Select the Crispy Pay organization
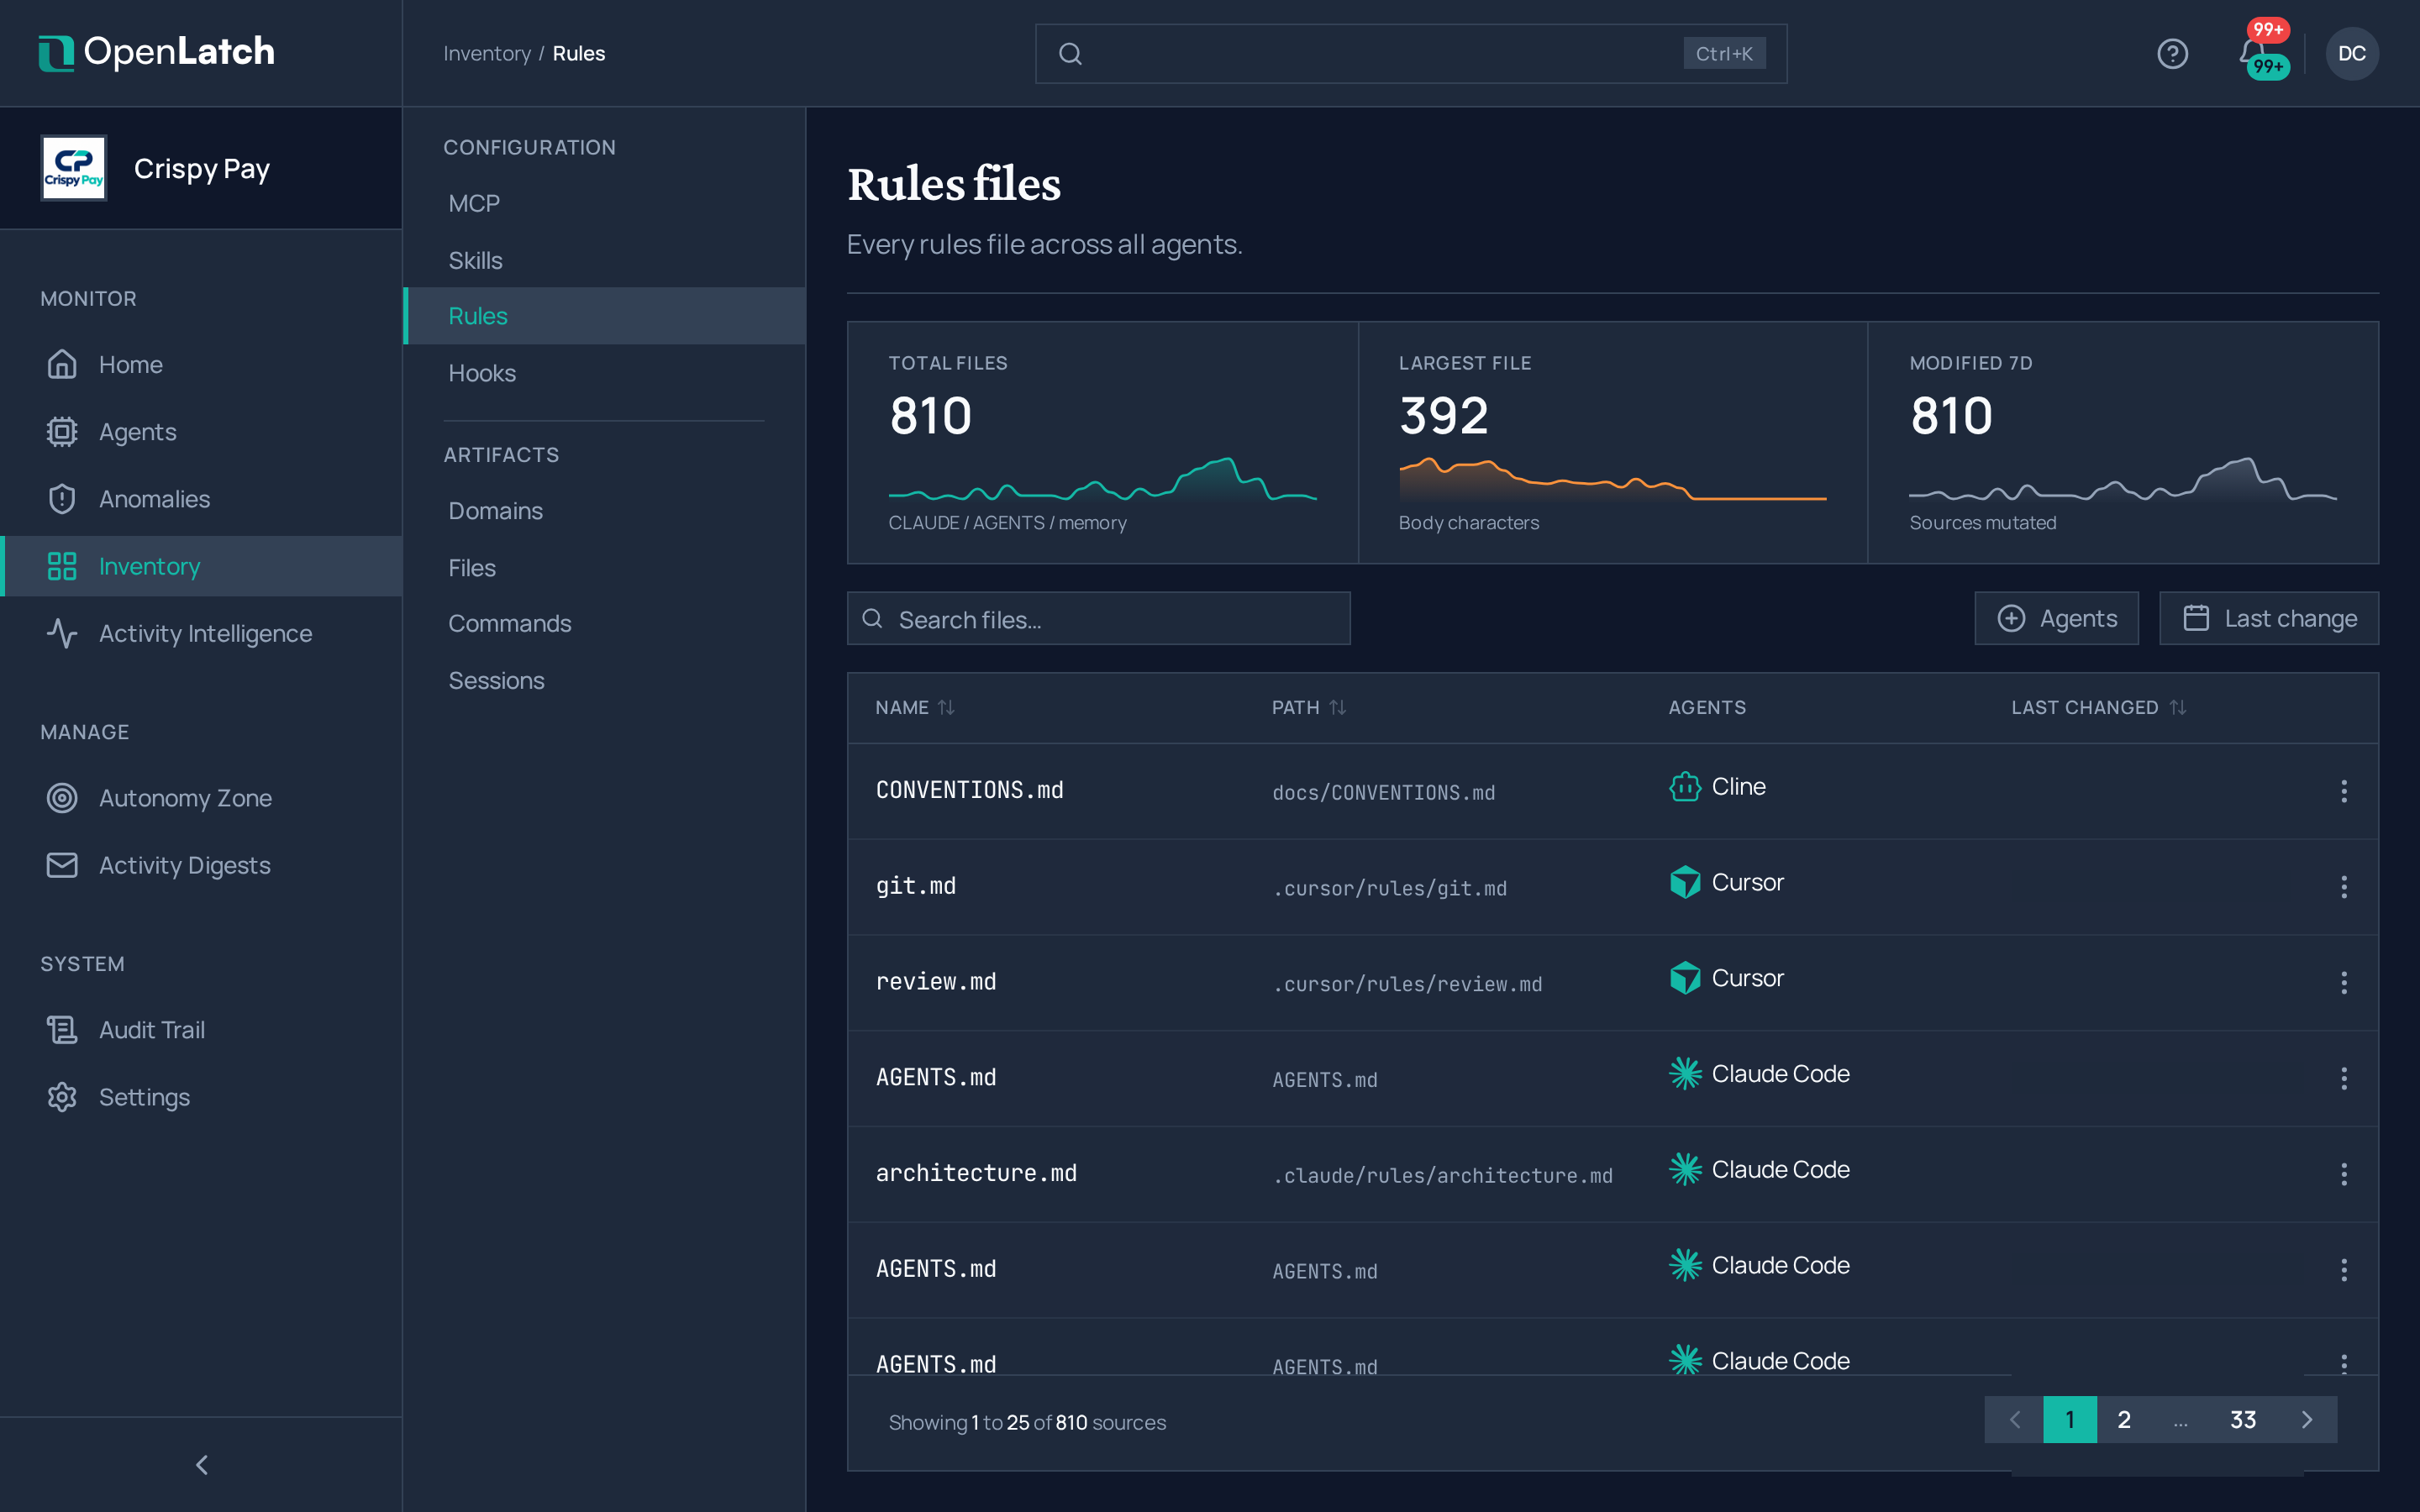The image size is (2420, 1512). pyautogui.click(x=201, y=168)
